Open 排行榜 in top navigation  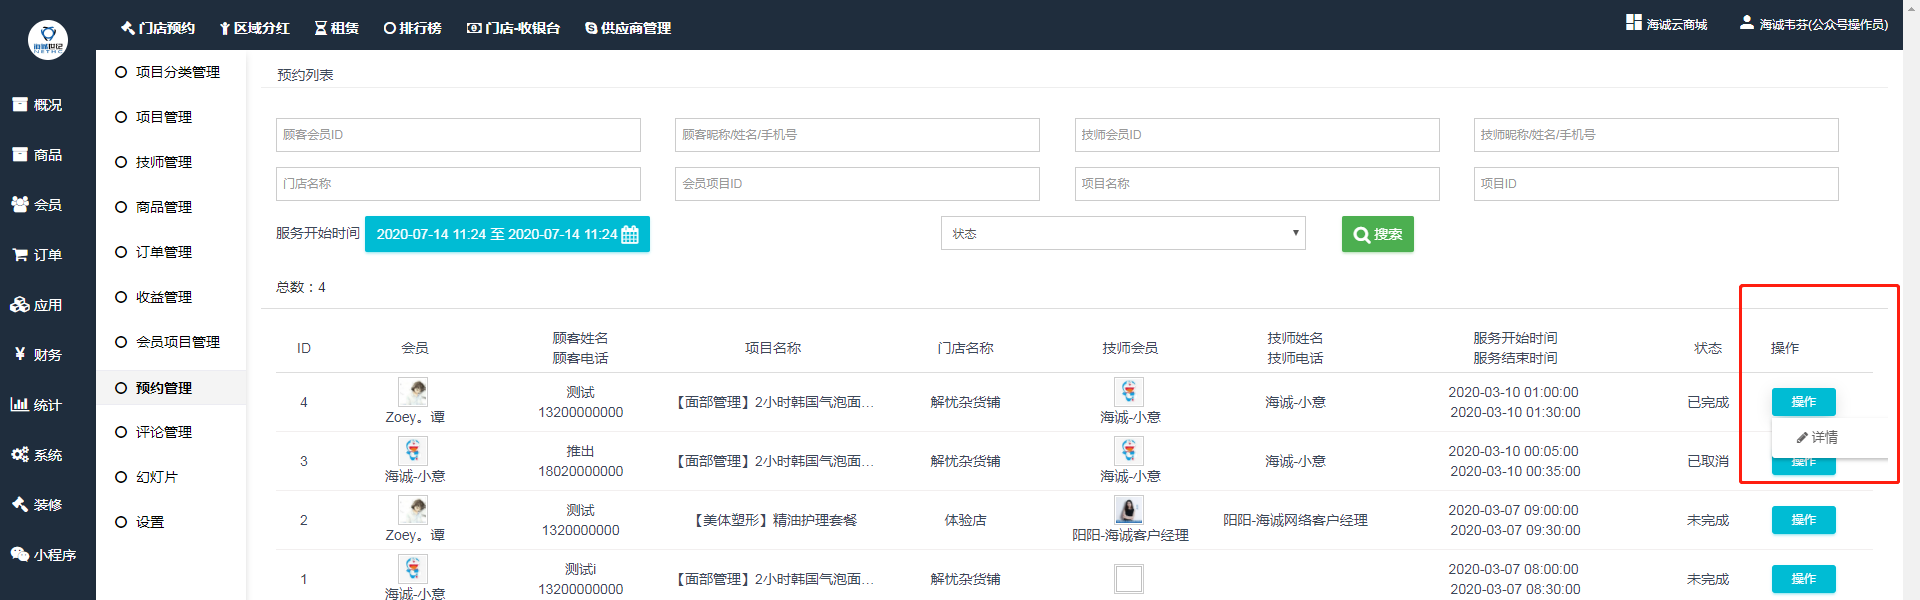(413, 28)
